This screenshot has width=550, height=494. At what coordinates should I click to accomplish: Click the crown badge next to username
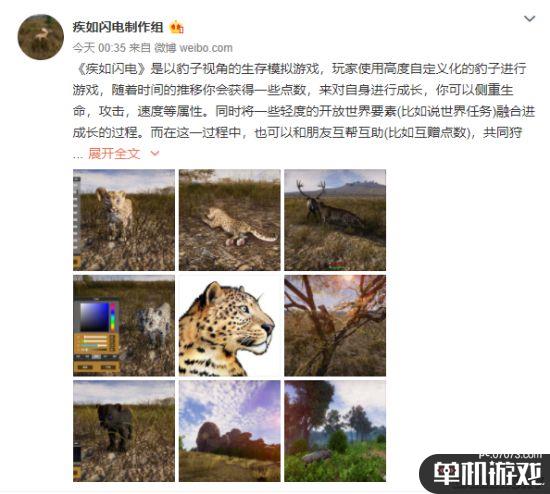(x=176, y=27)
